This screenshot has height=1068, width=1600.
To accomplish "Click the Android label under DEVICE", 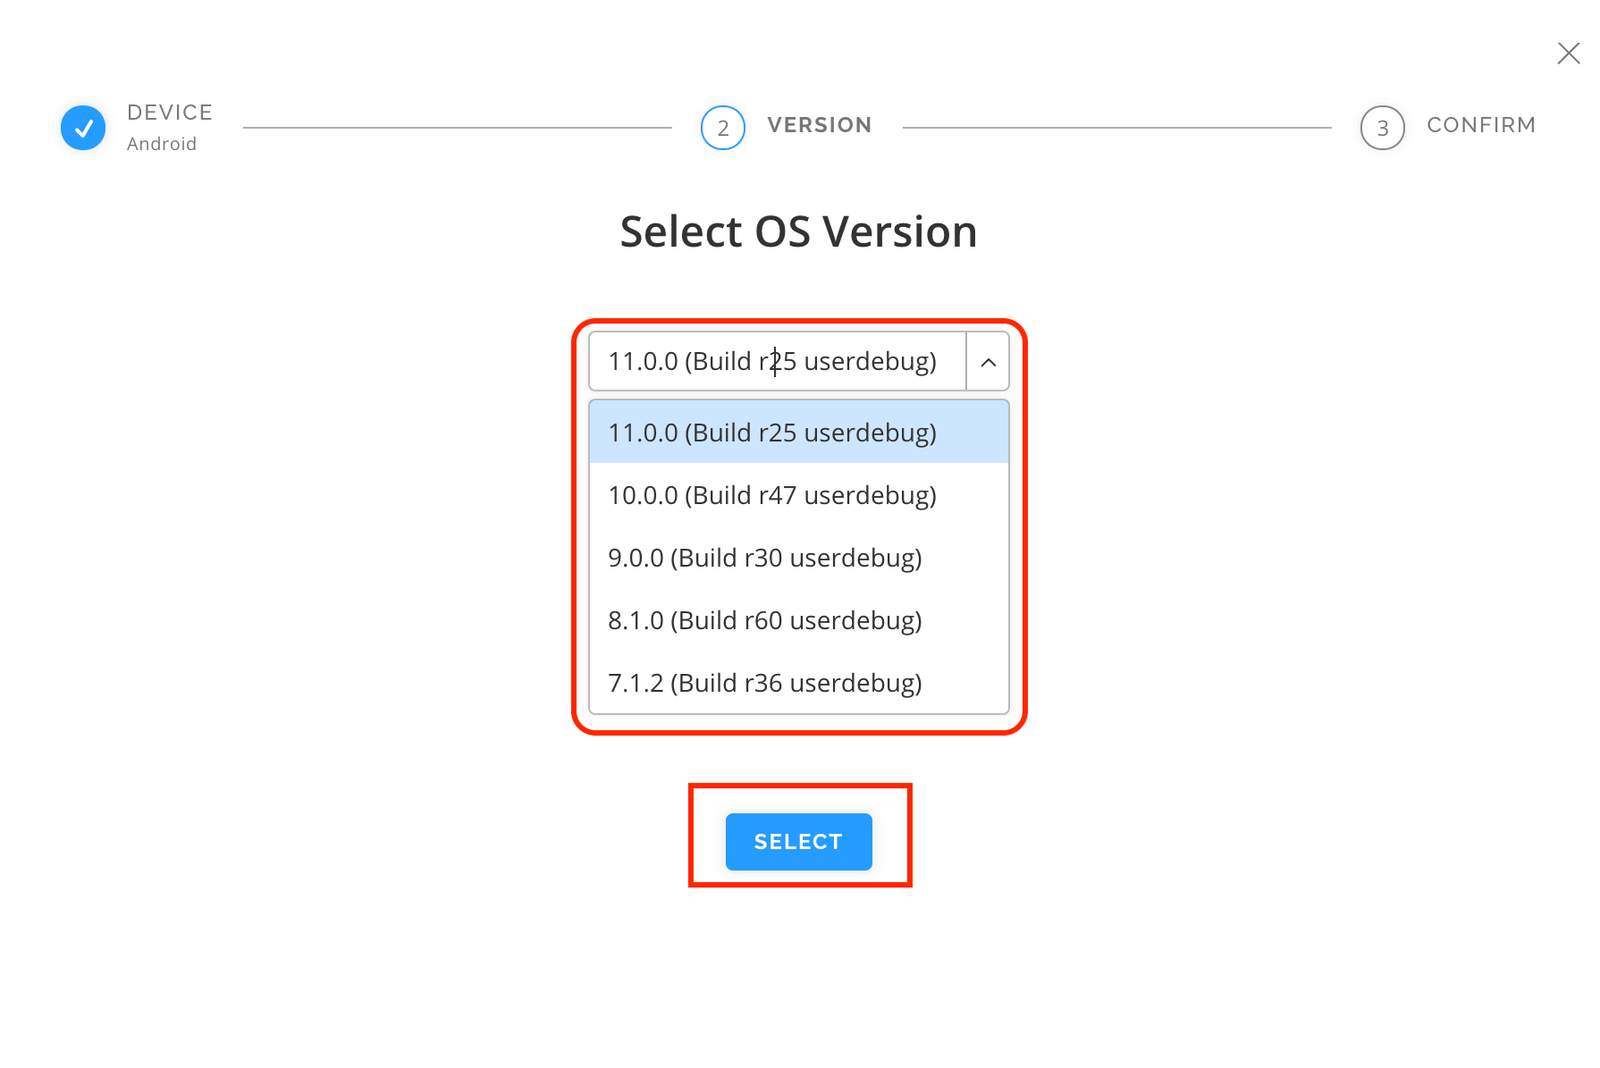I will point(162,144).
